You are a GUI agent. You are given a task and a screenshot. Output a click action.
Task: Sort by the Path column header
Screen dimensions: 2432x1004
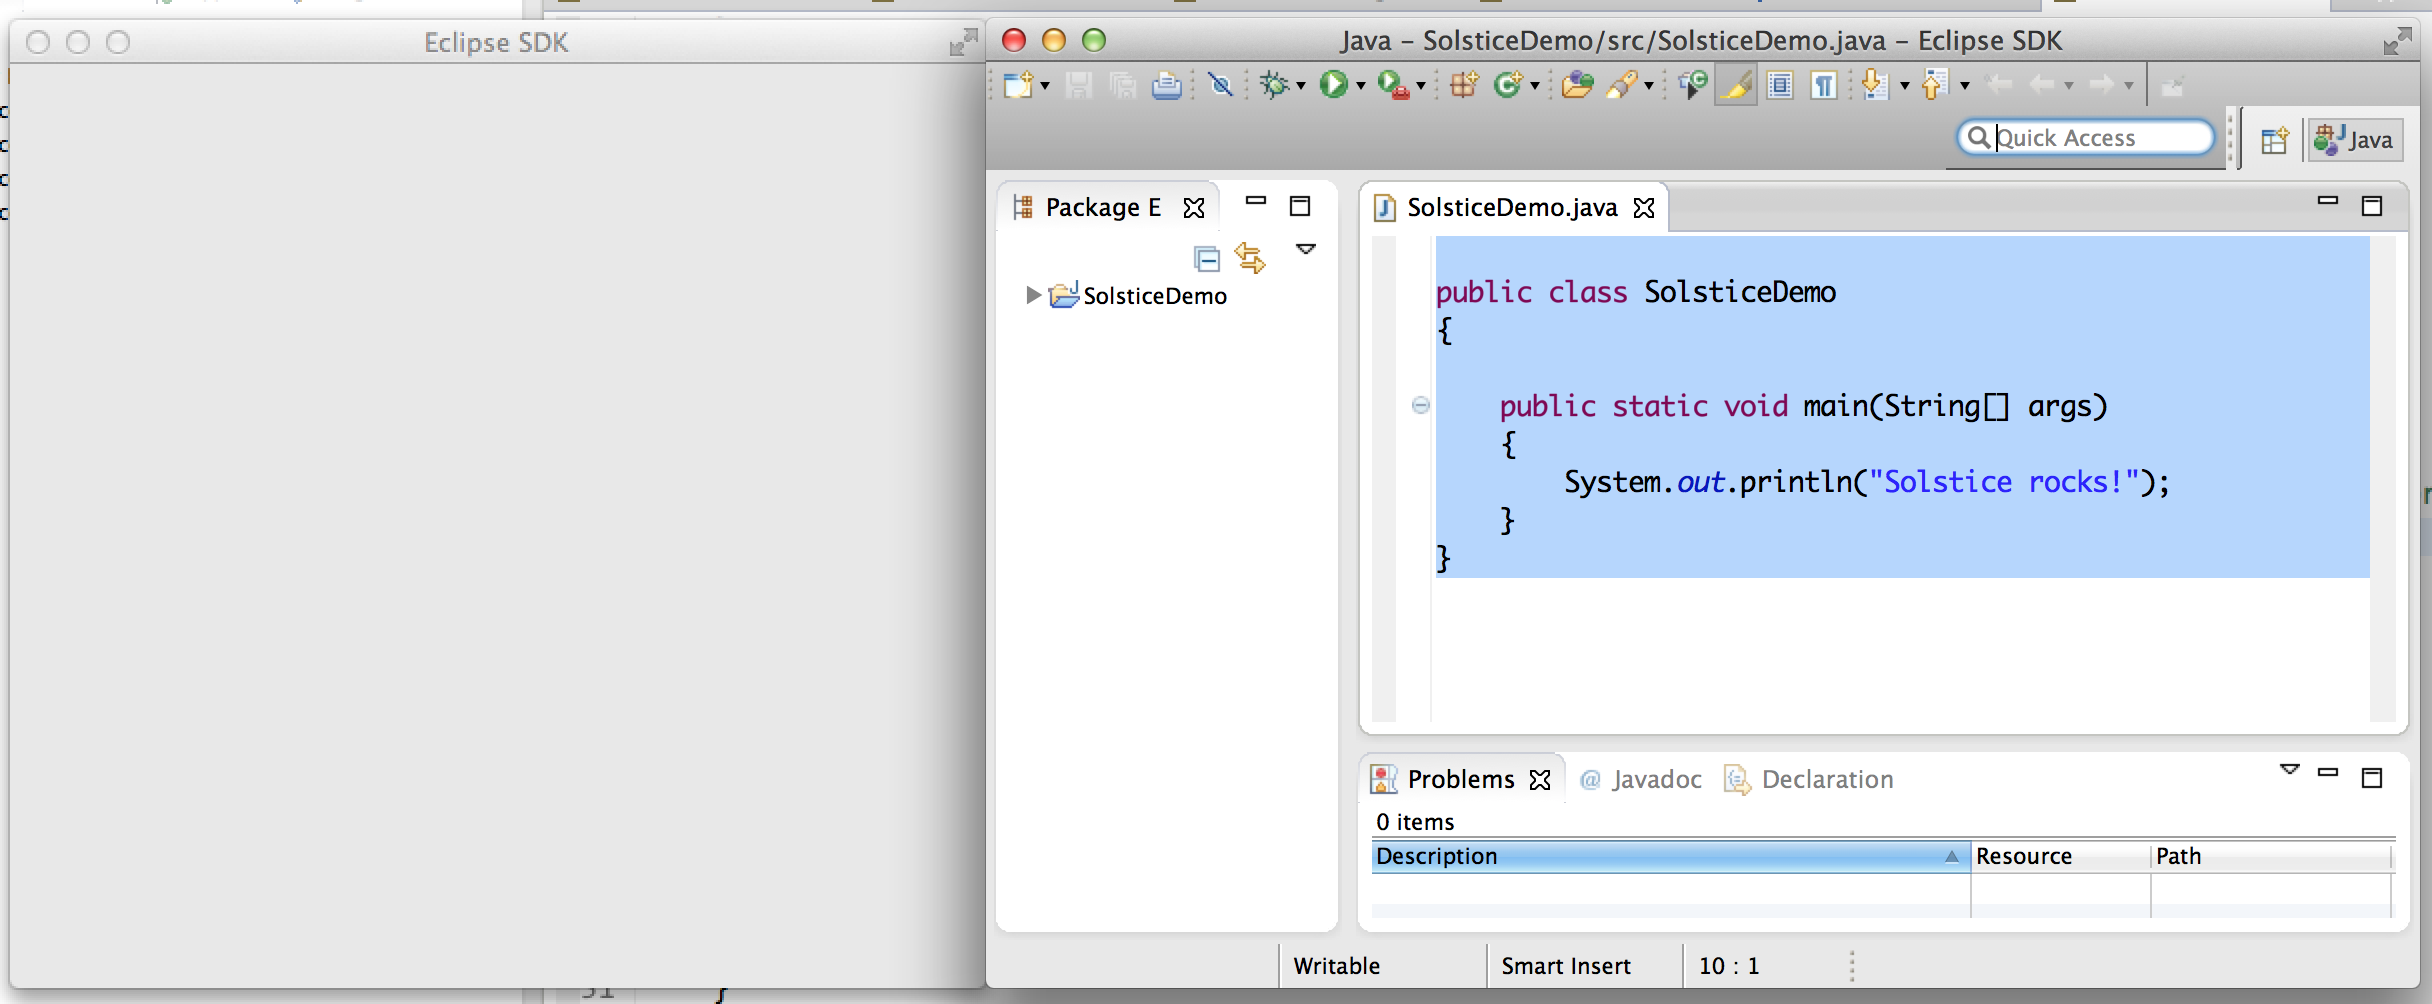(2271, 856)
